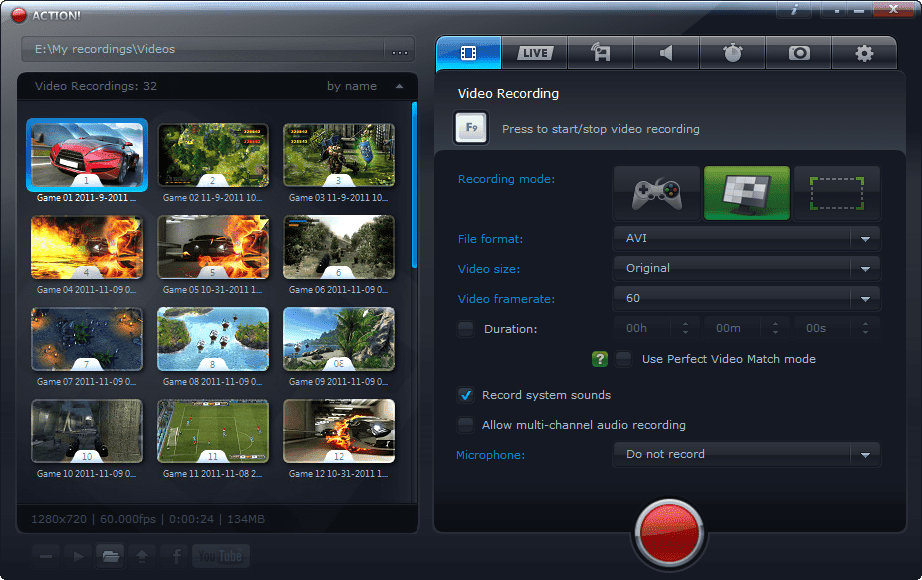Change sorting via by name label
The height and width of the screenshot is (580, 922).
tap(352, 86)
